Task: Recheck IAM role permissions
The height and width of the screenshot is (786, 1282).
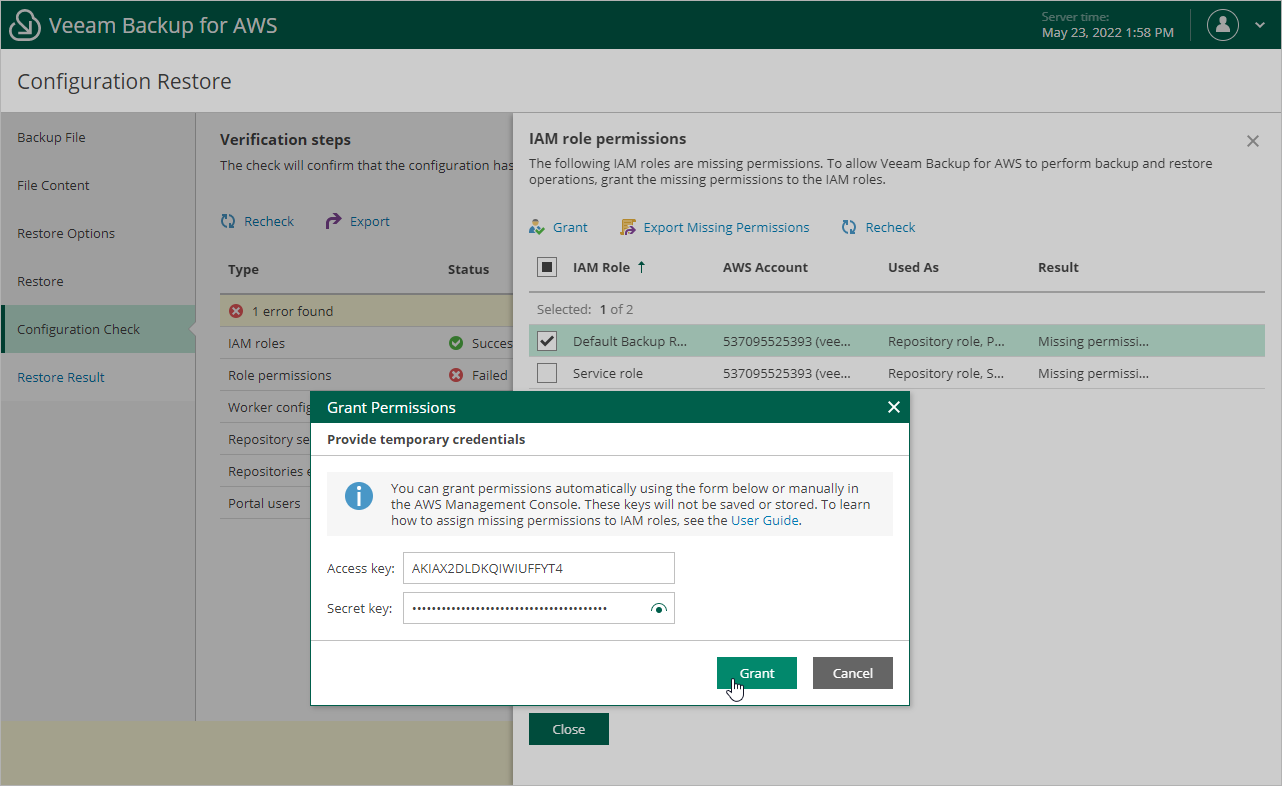Action: pyautogui.click(x=877, y=227)
